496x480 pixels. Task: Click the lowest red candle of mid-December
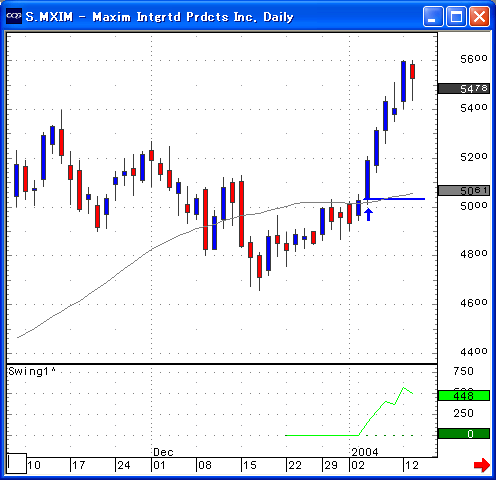259,266
